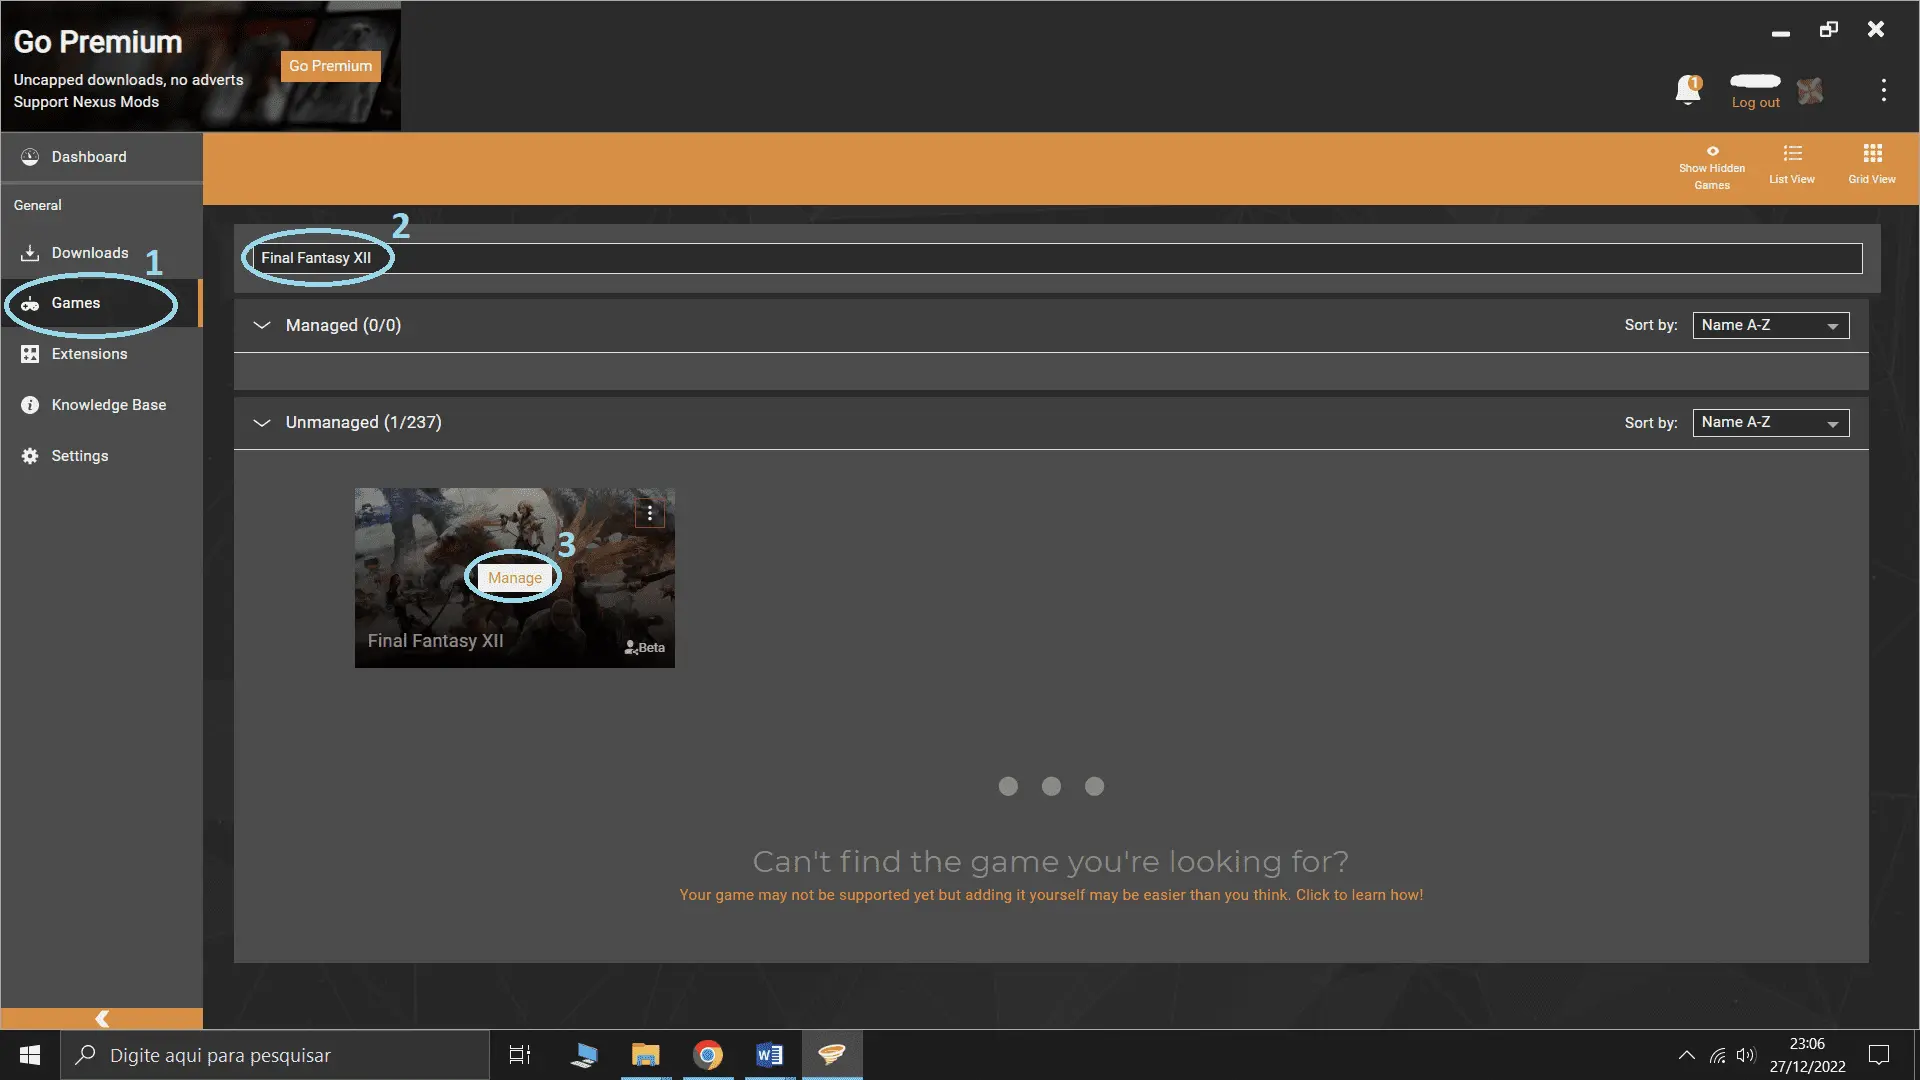The height and width of the screenshot is (1080, 1920).
Task: Open the Dashboard page
Action: click(x=101, y=157)
